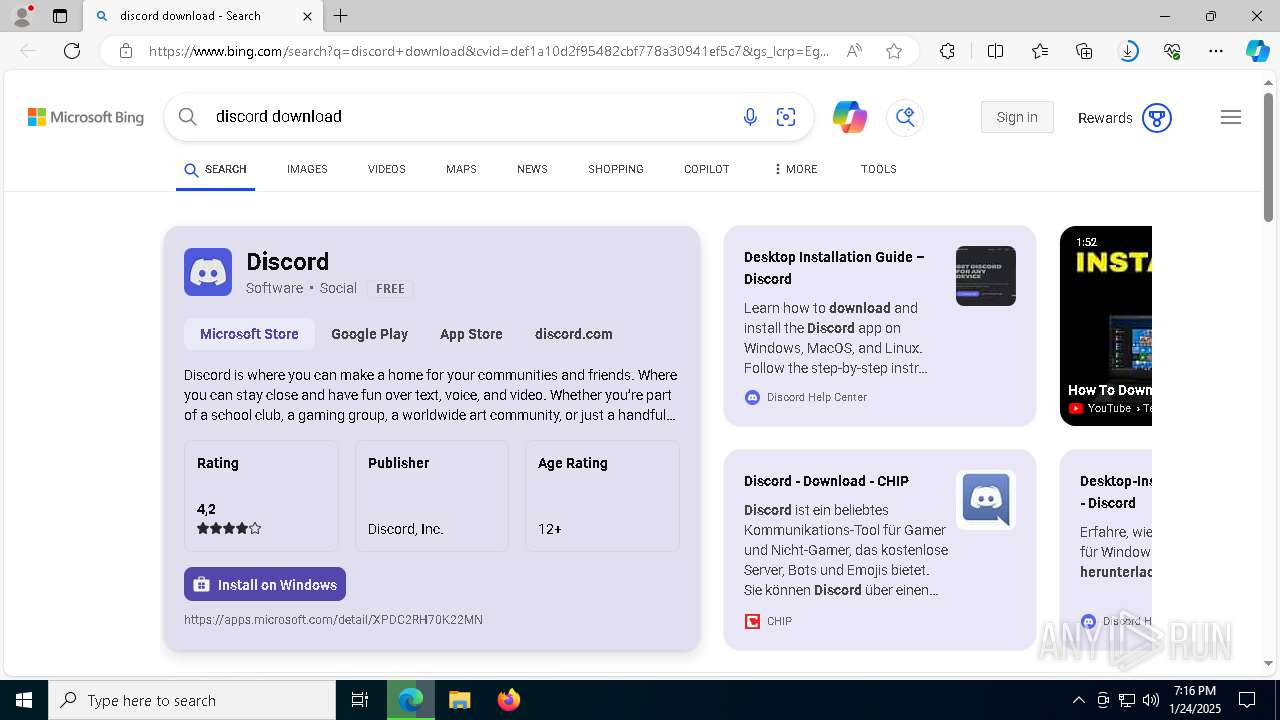Click the Discord title heading

(x=287, y=262)
